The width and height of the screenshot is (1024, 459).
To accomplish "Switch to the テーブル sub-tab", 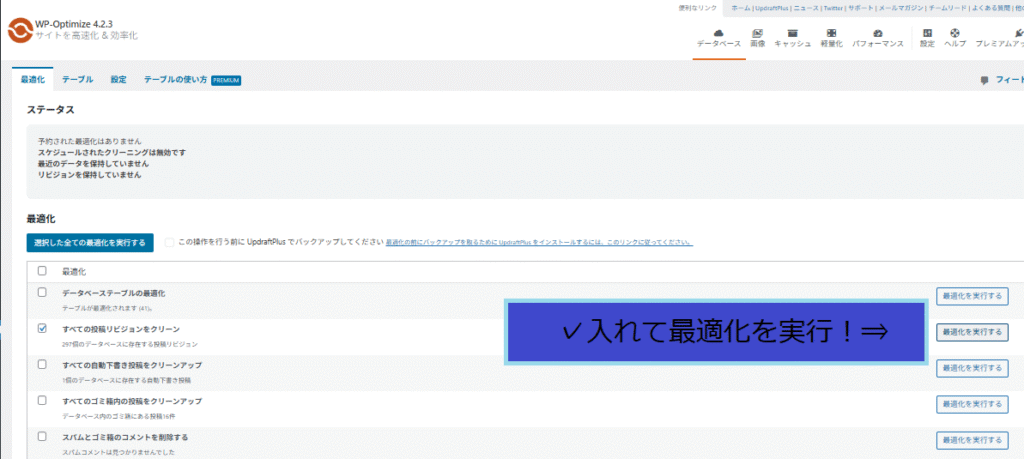I will 78,80.
